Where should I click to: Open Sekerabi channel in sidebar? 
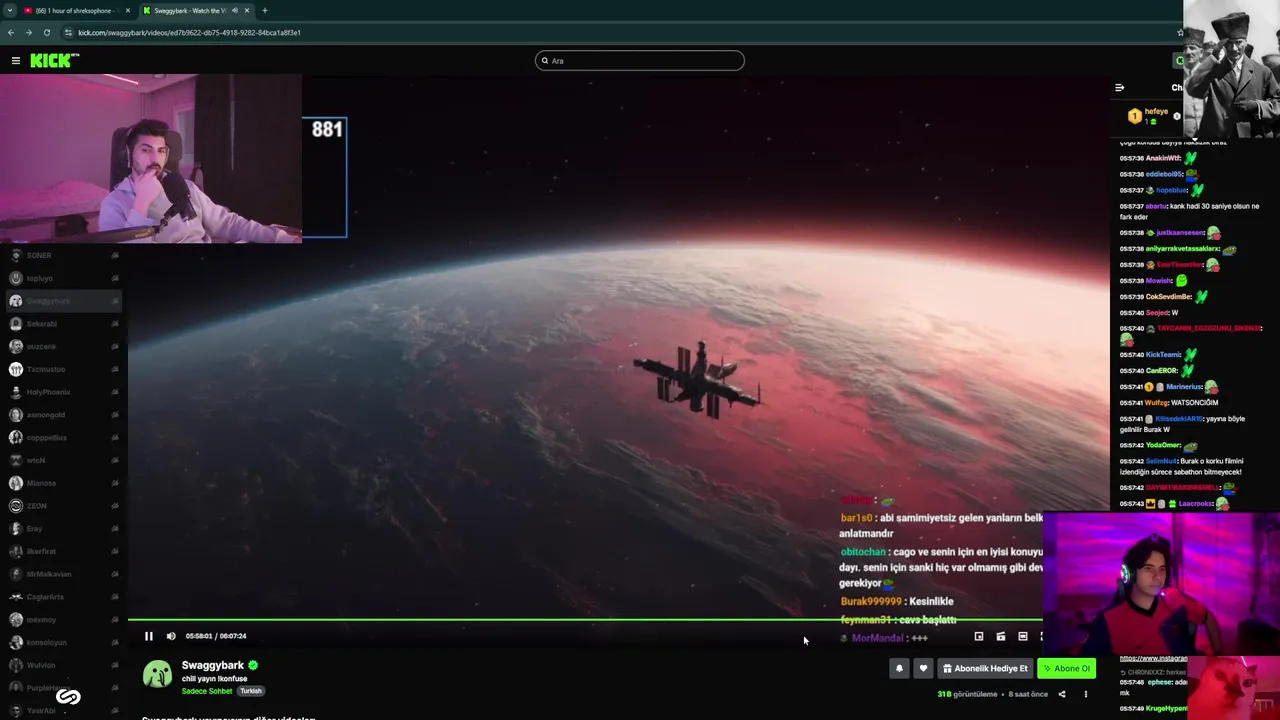pyautogui.click(x=63, y=324)
